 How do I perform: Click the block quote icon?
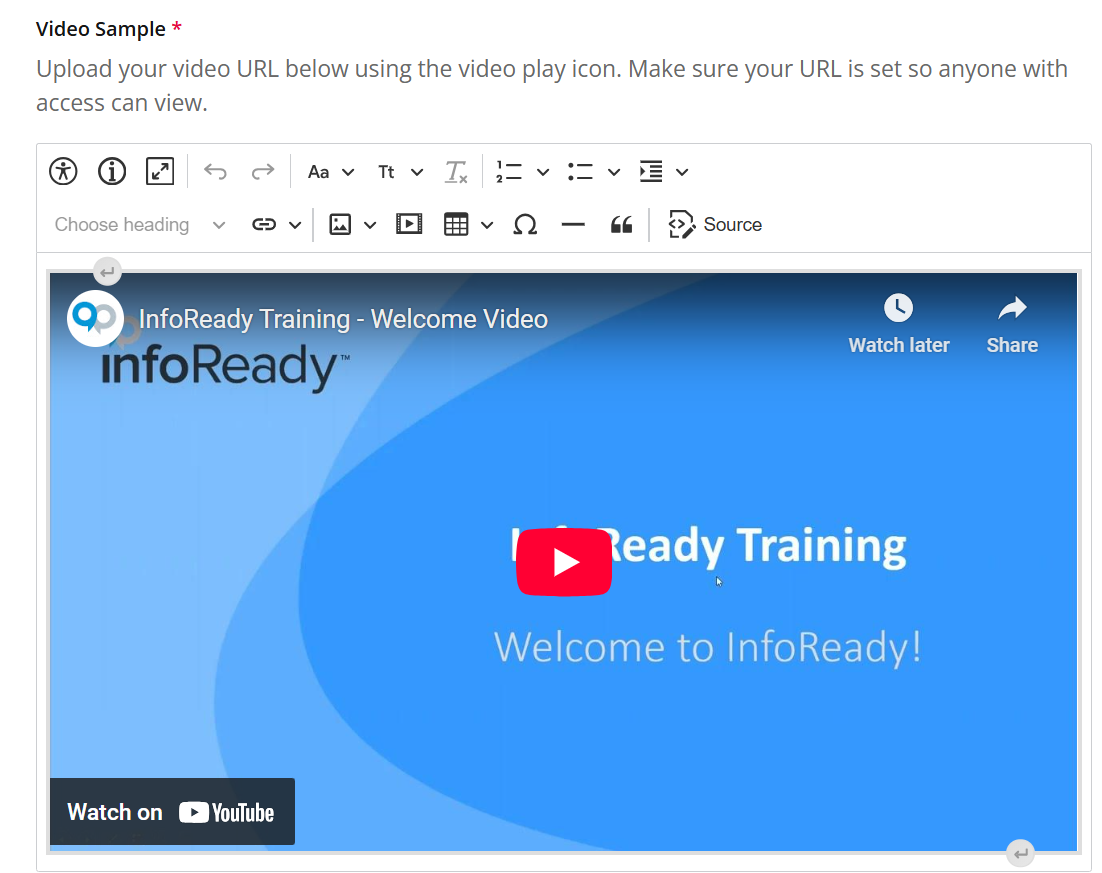click(621, 225)
